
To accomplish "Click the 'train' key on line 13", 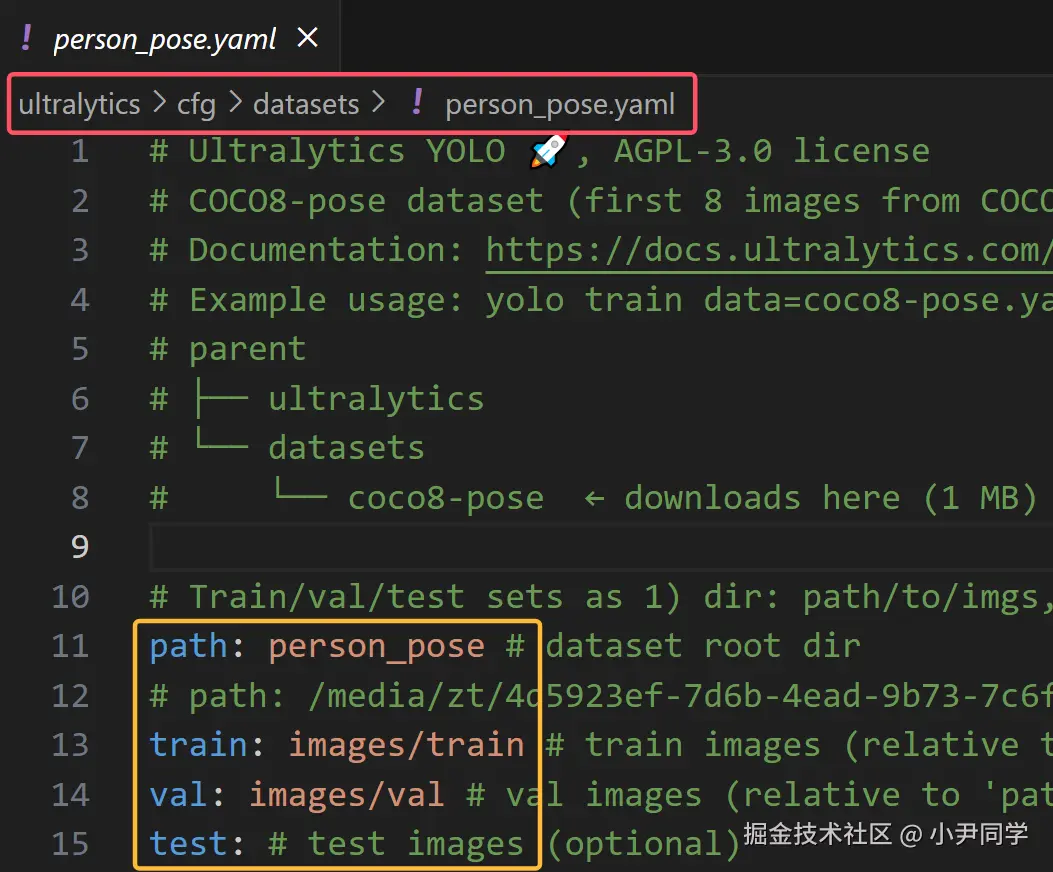I will (x=198, y=745).
